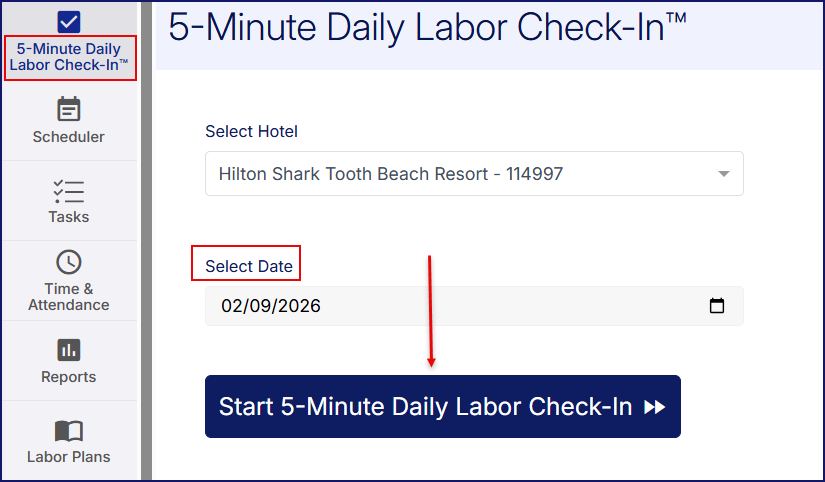The image size is (825, 482).
Task: Click the checkmark icon above 5-Minute Daily Labor Check-In
Action: click(69, 21)
